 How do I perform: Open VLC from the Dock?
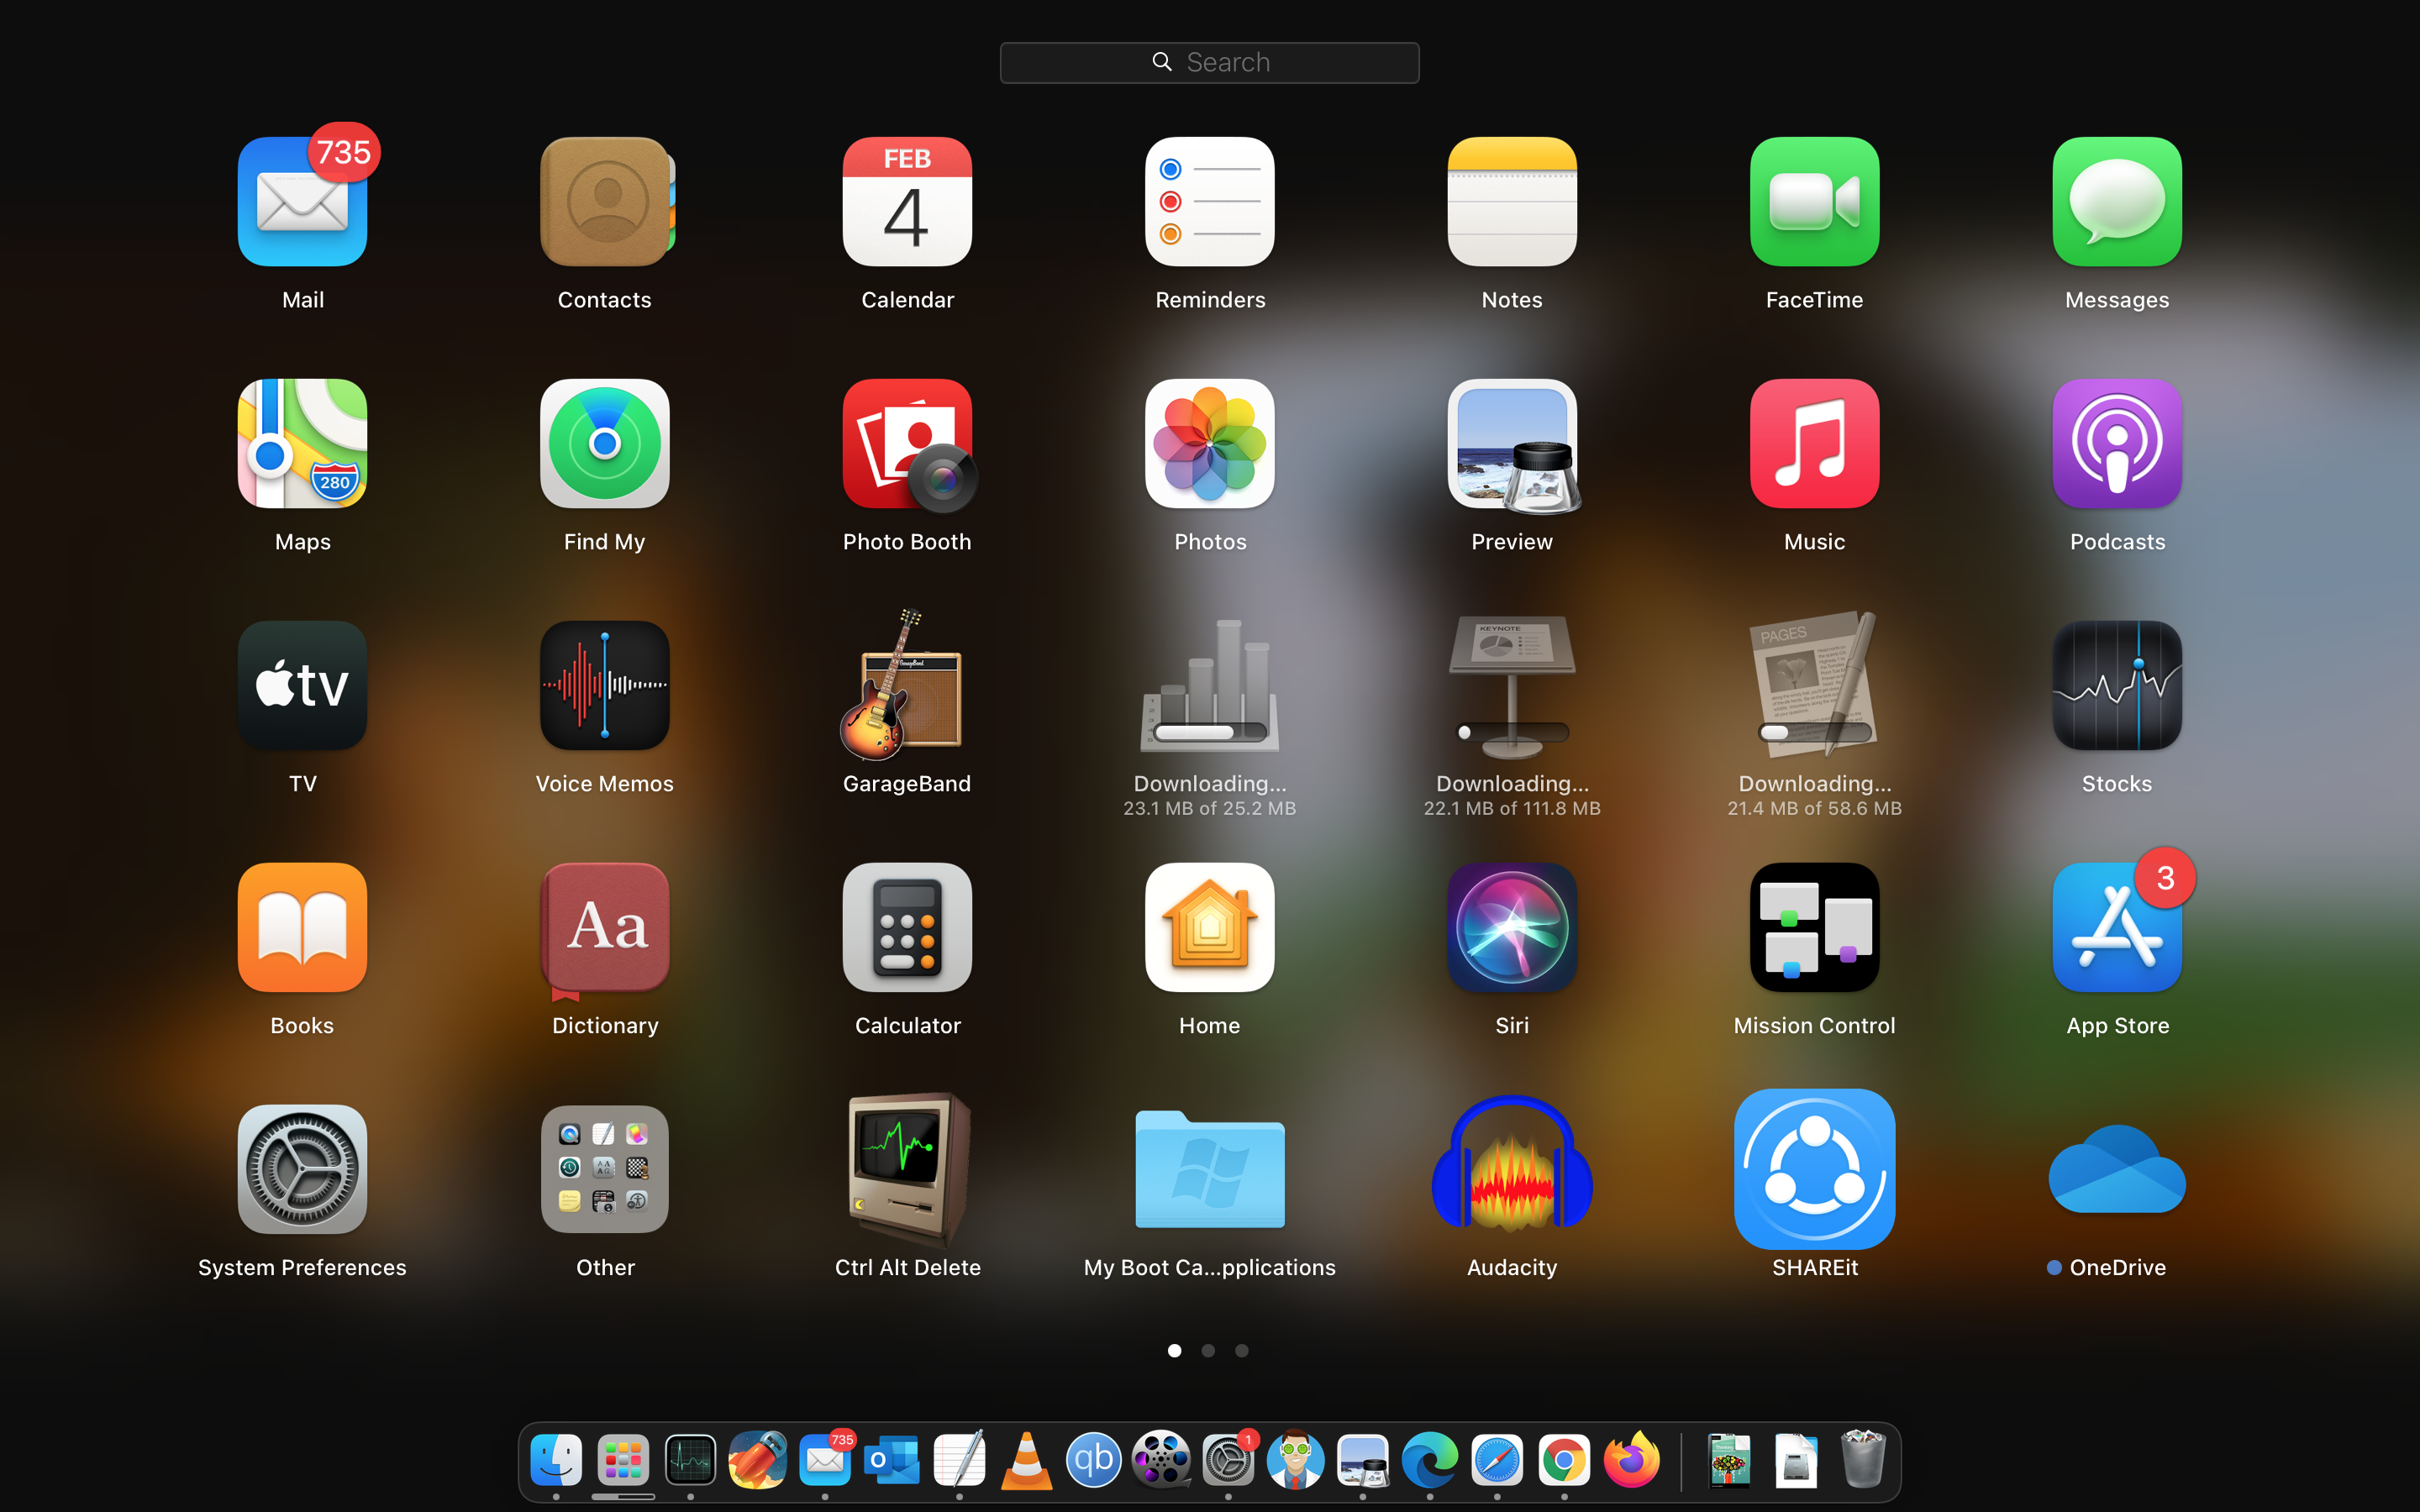1026,1461
